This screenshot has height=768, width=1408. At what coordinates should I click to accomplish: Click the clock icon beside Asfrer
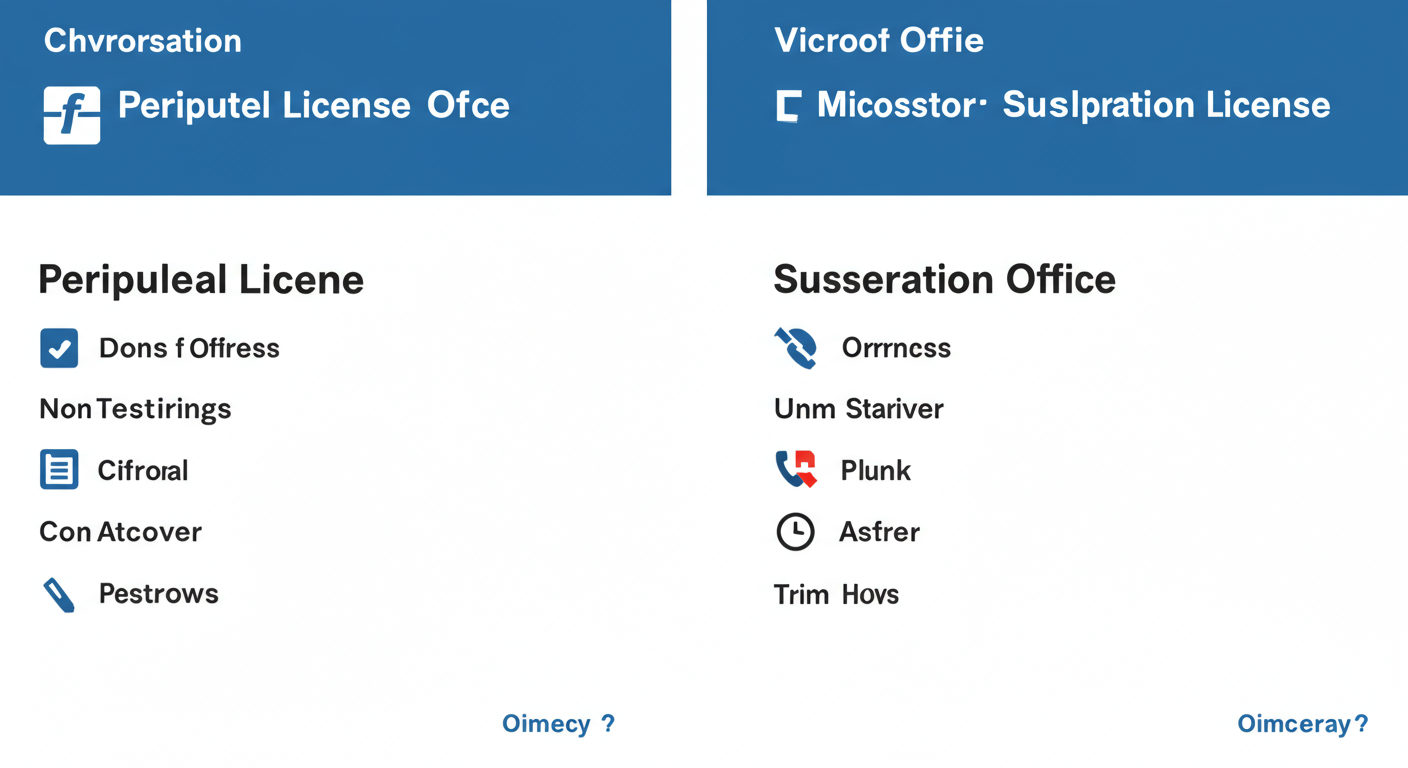pos(795,532)
